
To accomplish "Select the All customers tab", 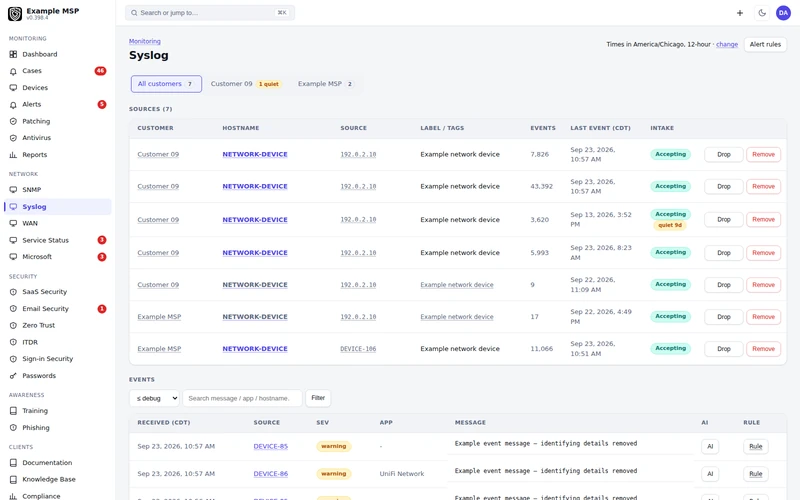I will (x=166, y=84).
